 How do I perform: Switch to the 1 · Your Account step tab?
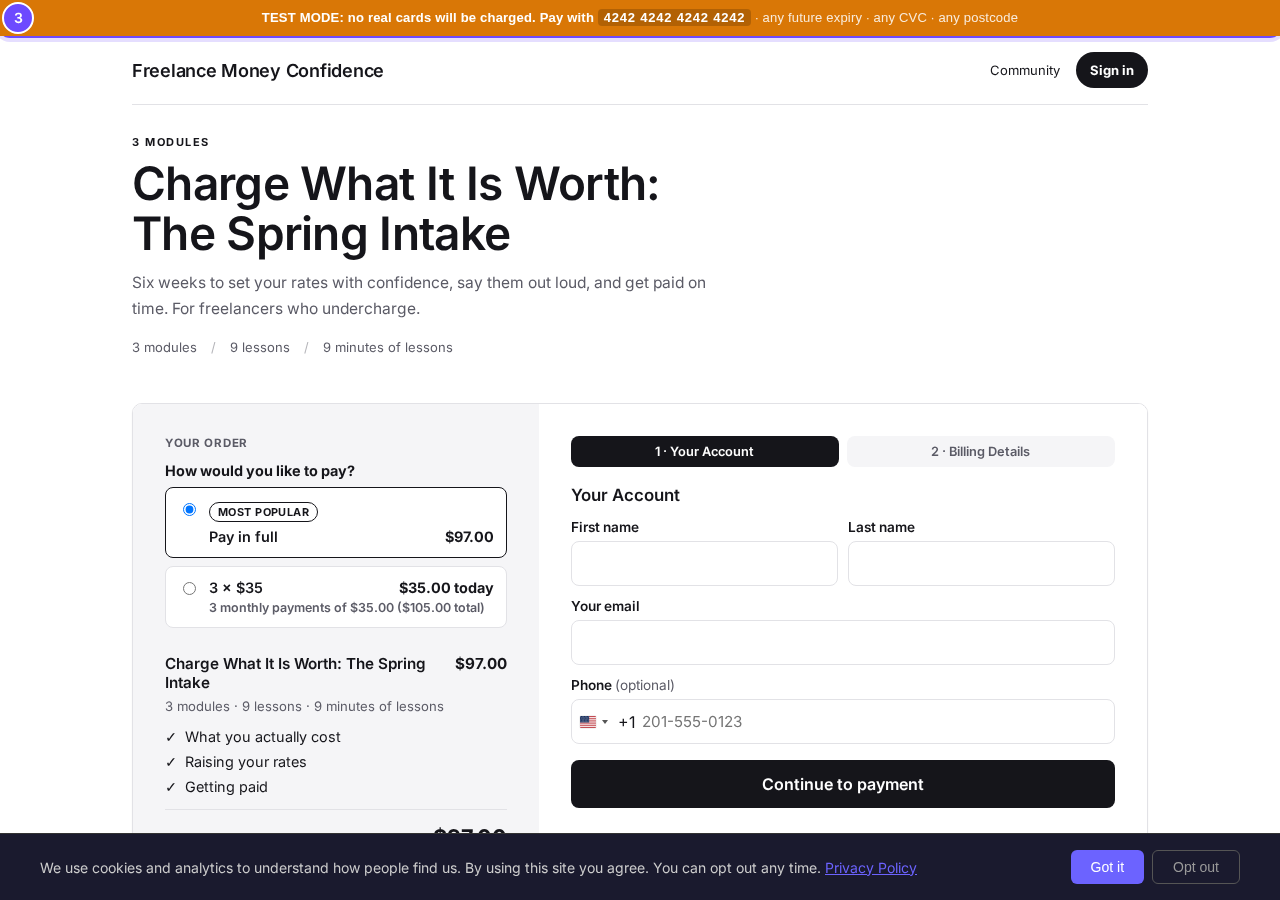tap(705, 451)
